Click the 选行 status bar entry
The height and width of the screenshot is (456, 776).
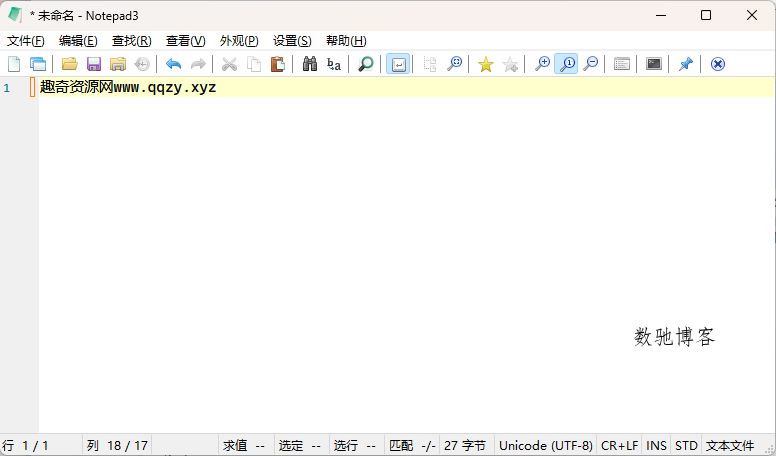355,446
